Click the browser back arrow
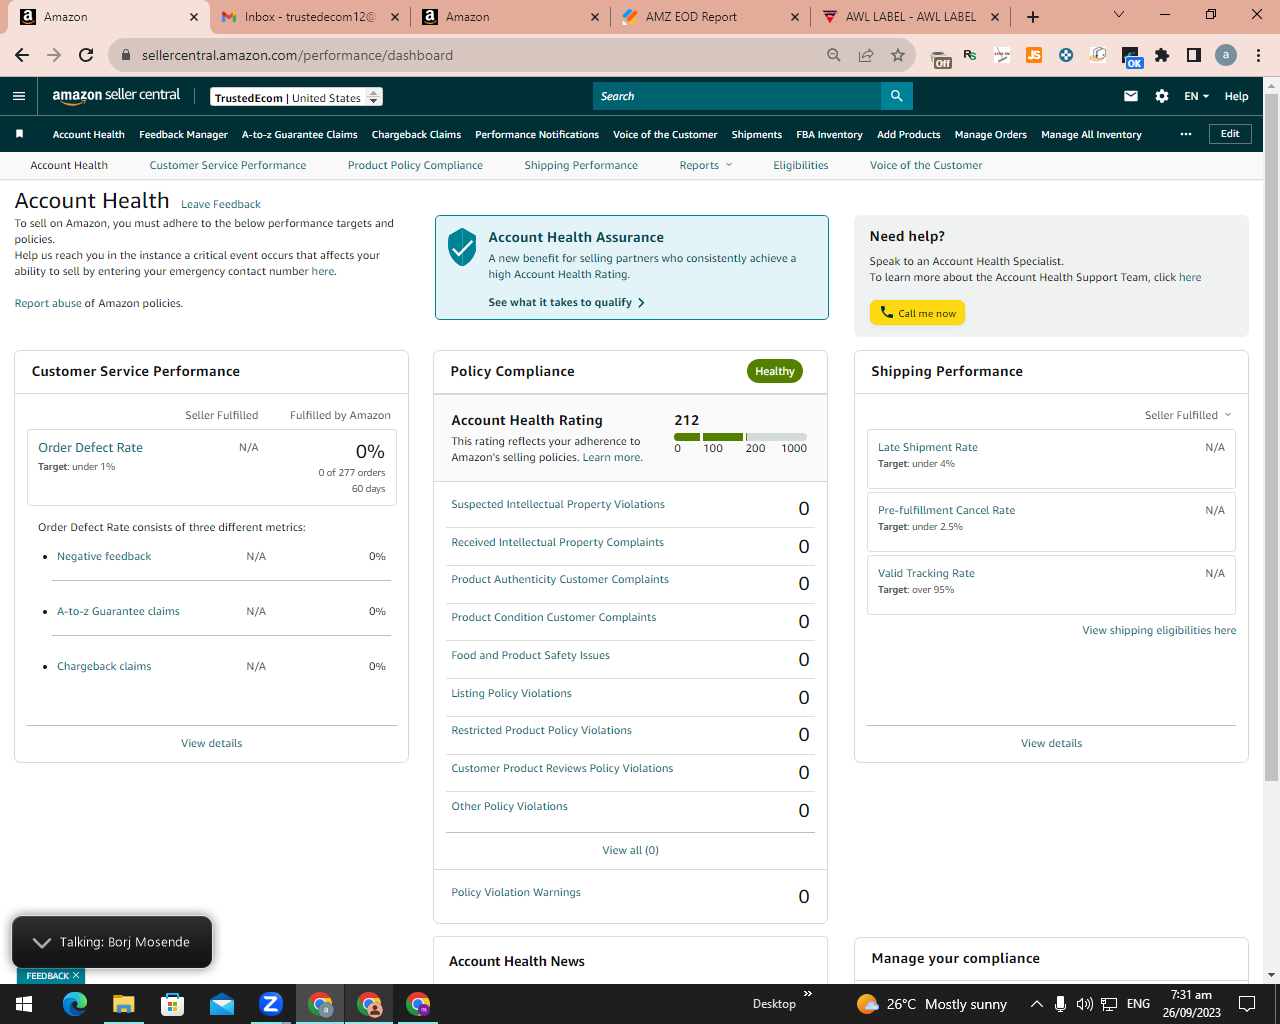 (x=22, y=55)
